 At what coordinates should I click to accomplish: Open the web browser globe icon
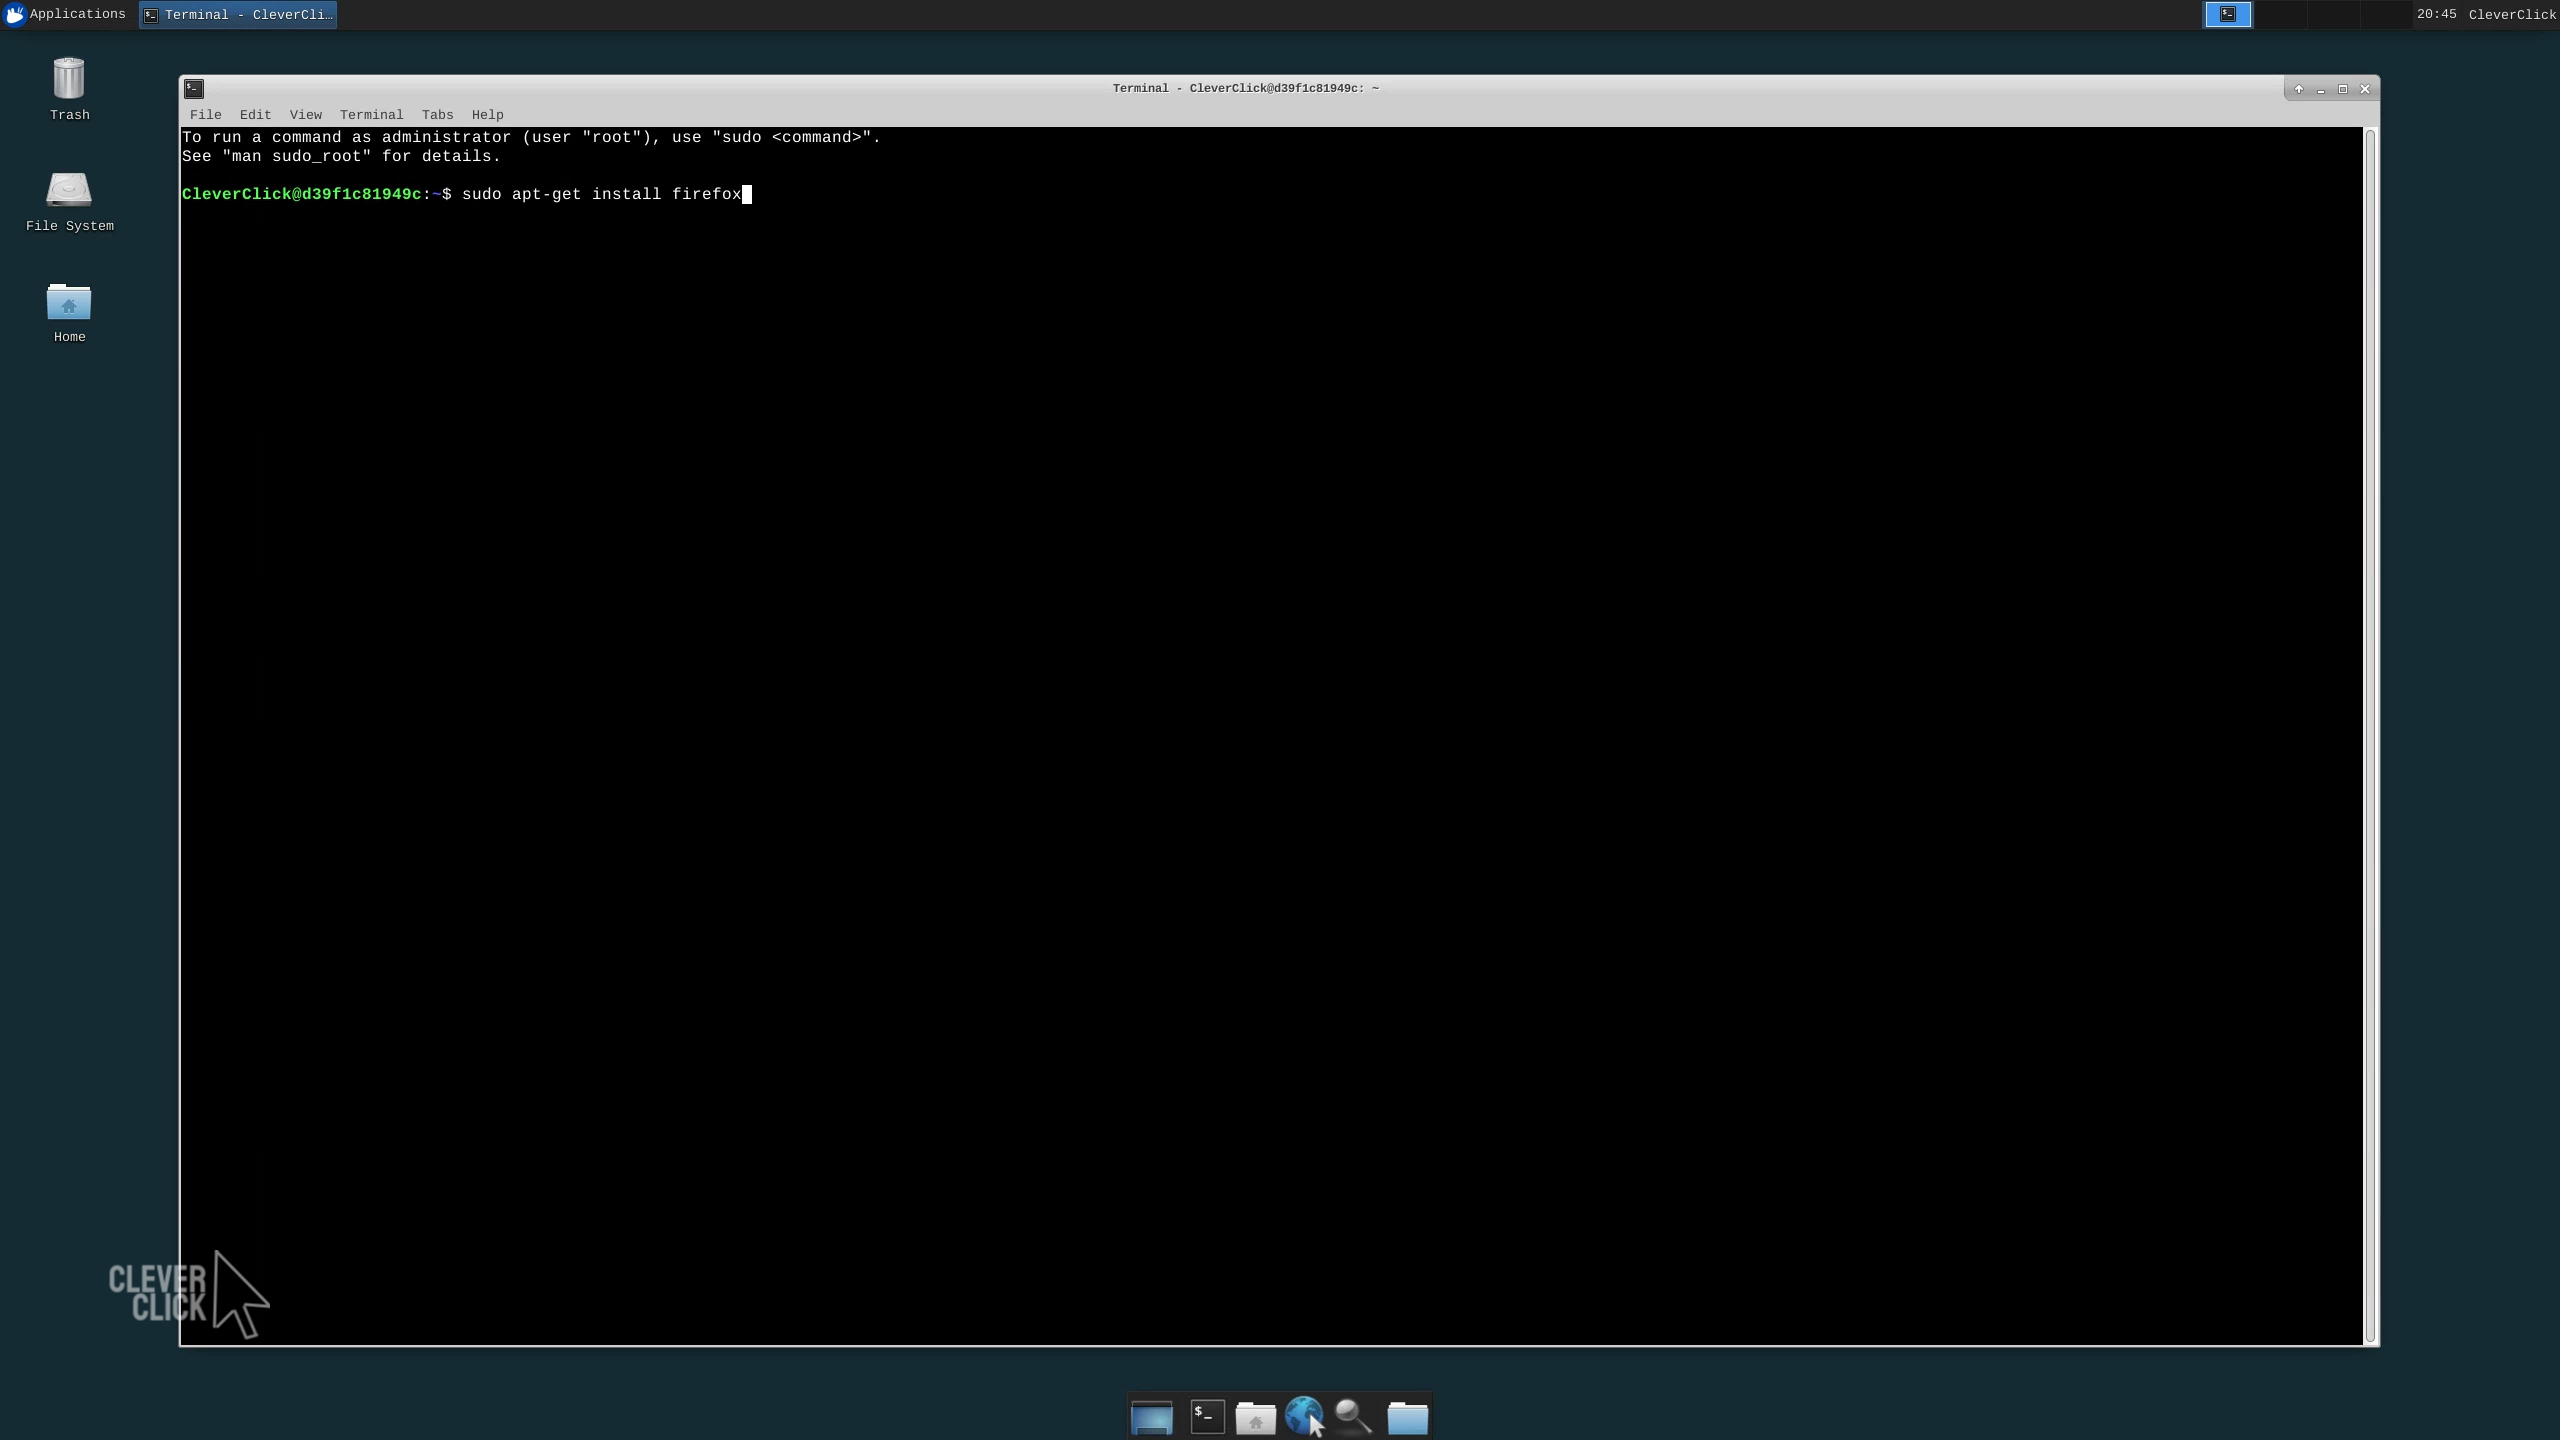coord(1303,1415)
